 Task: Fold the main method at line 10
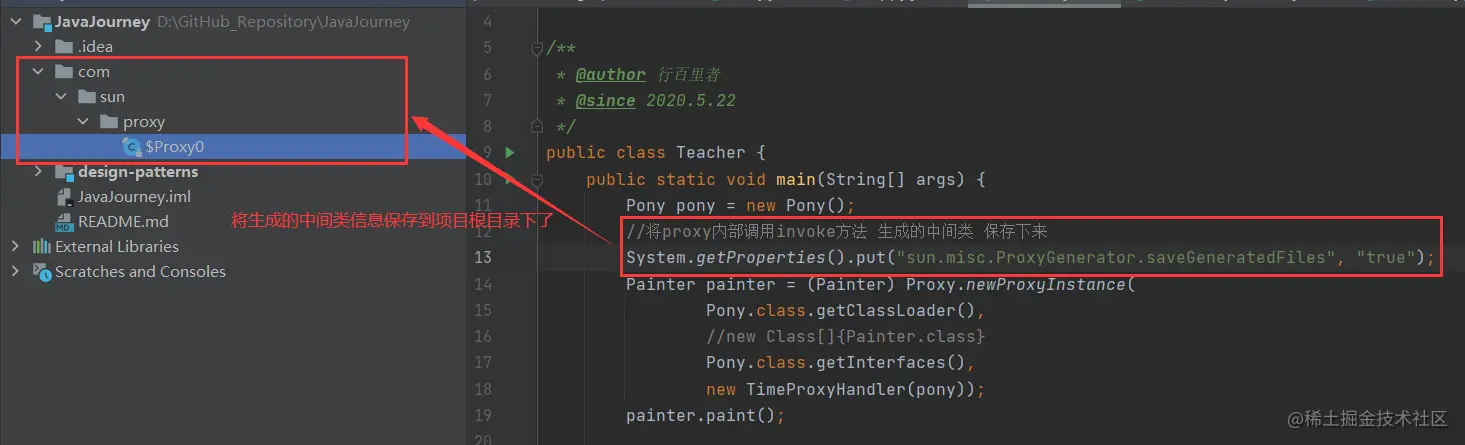[537, 180]
